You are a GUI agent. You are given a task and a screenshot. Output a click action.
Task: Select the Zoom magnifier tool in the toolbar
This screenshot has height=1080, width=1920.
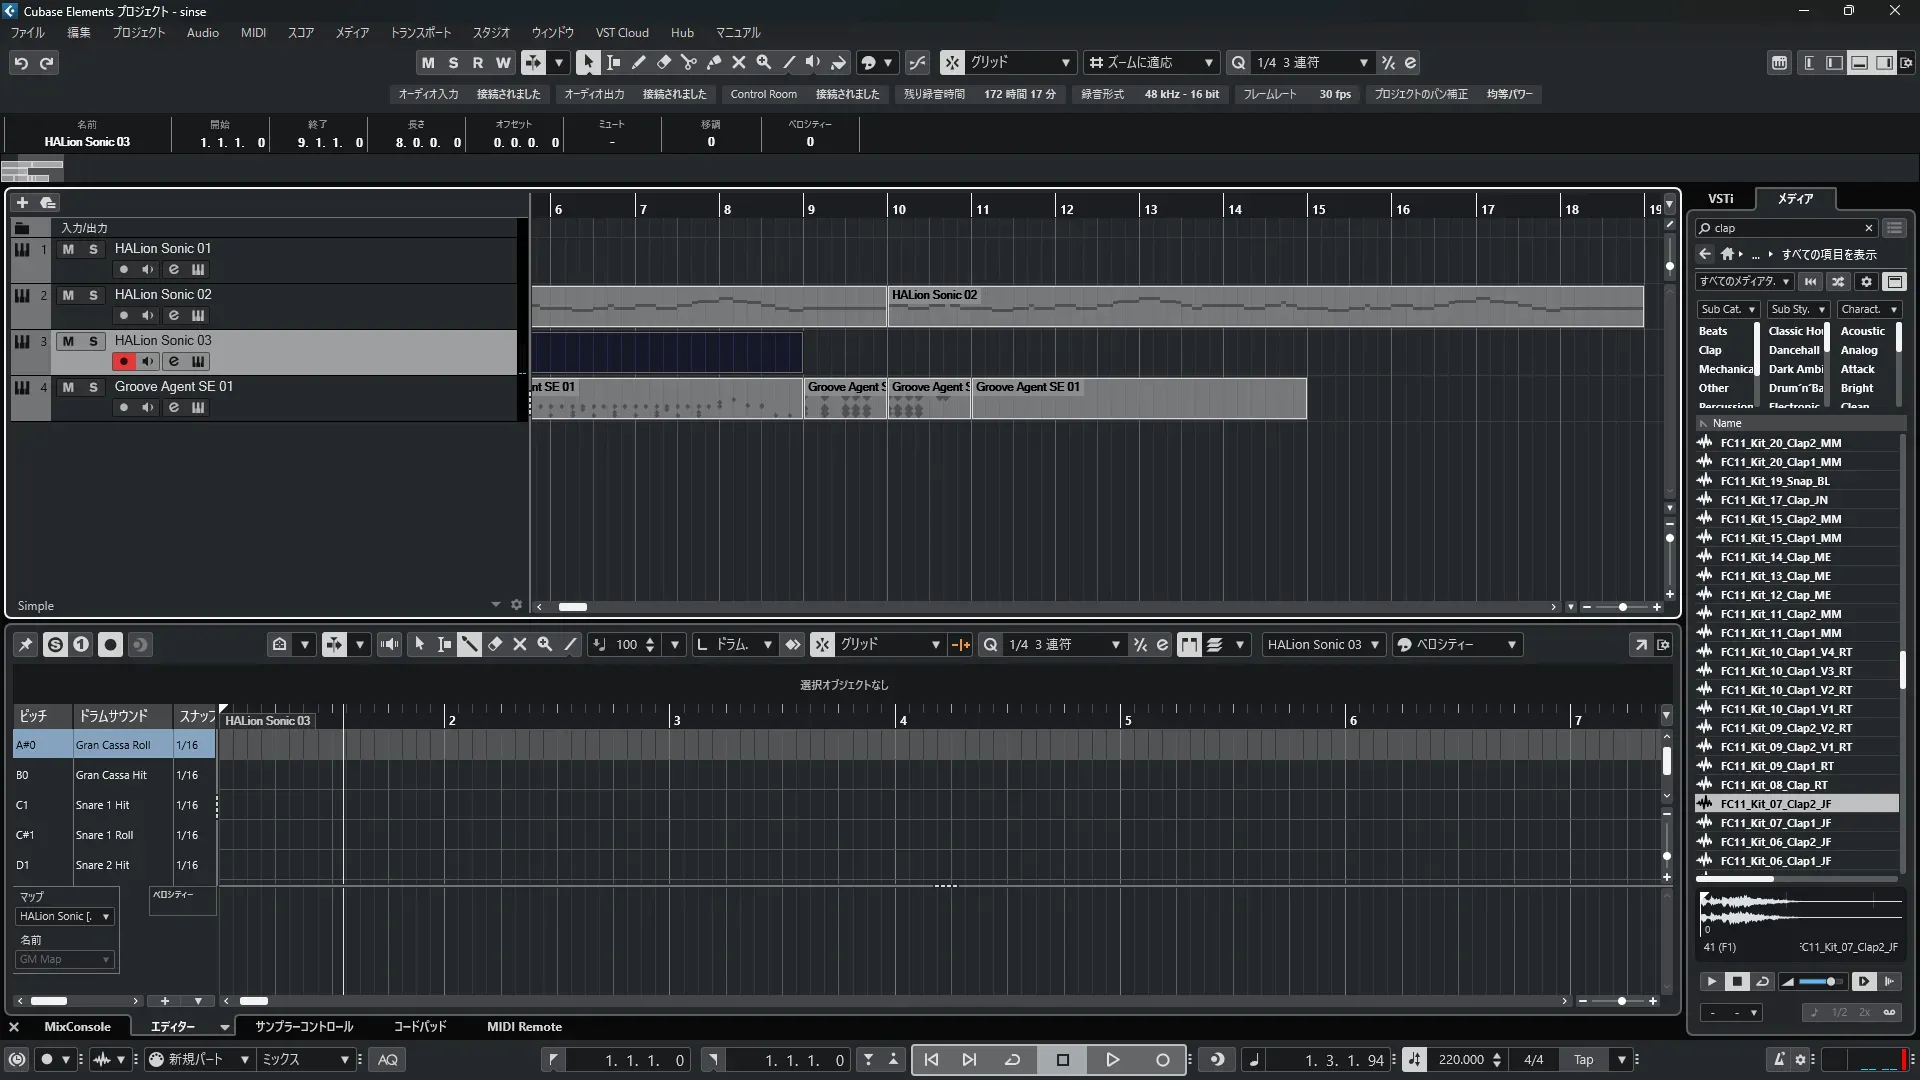click(x=763, y=62)
